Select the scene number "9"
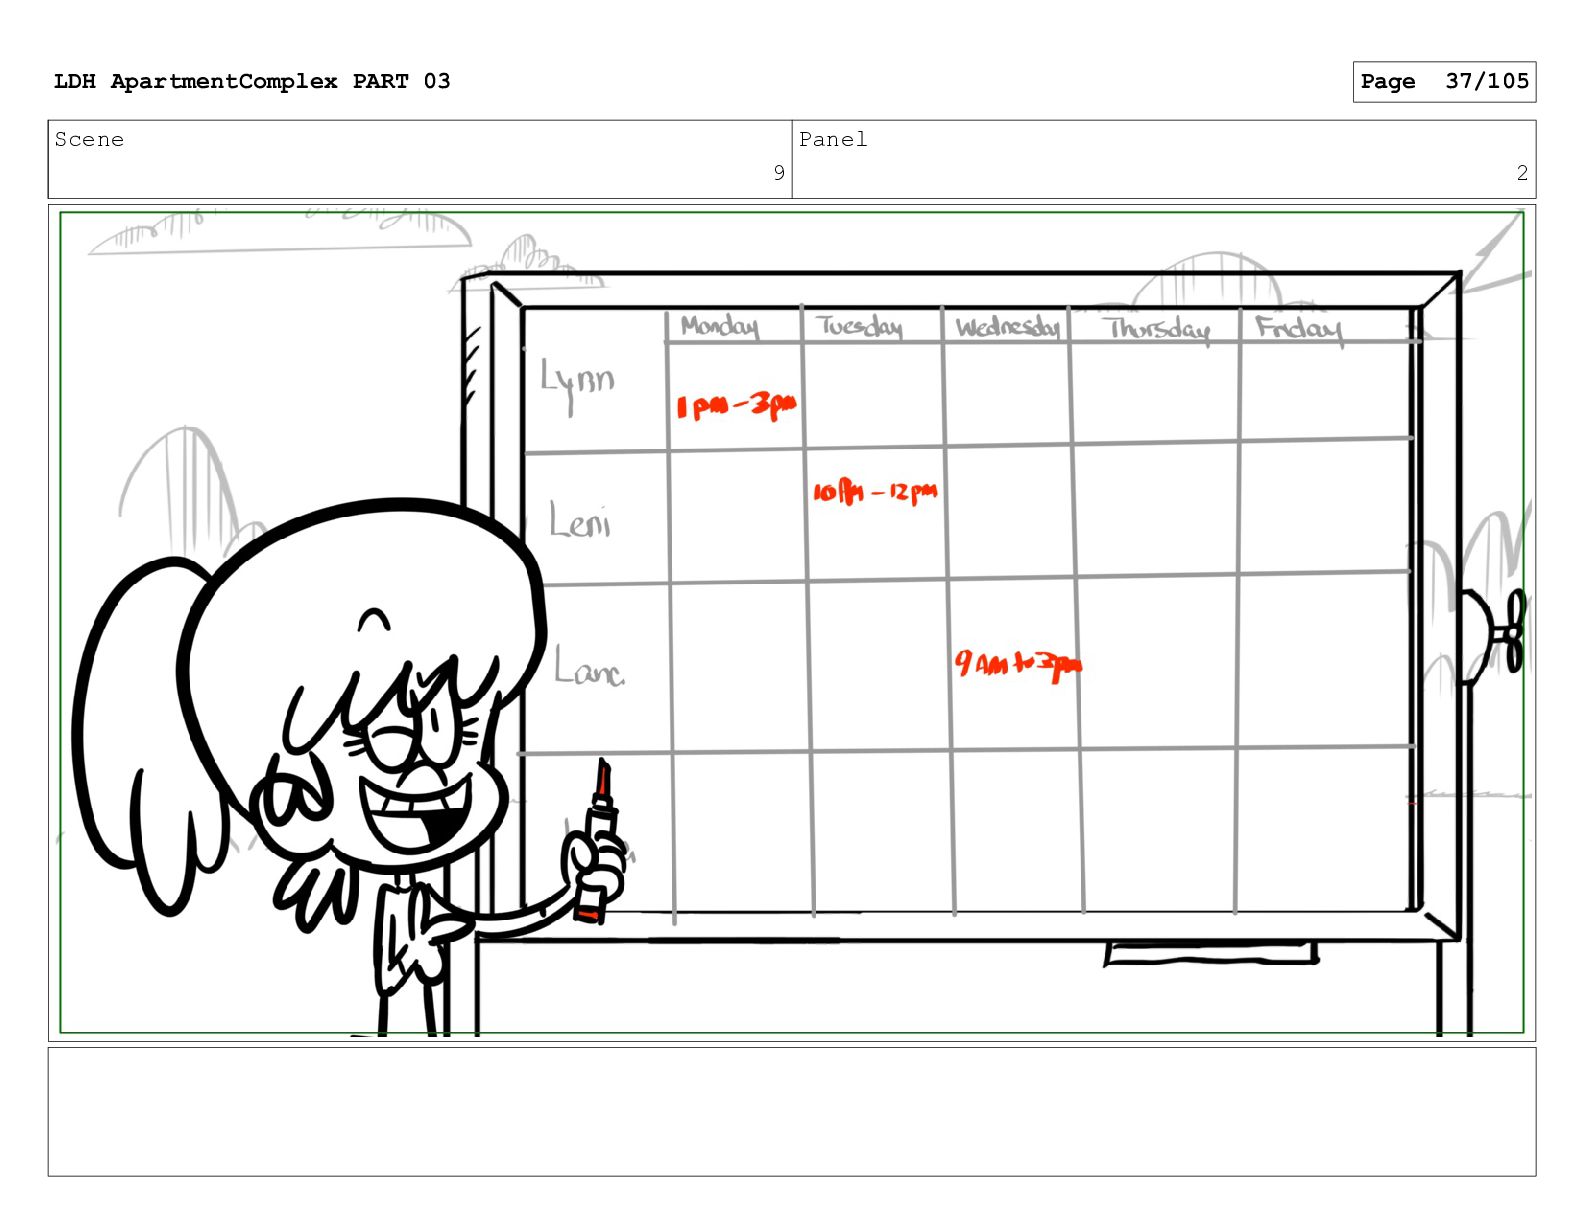The image size is (1584, 1224). pyautogui.click(x=779, y=173)
